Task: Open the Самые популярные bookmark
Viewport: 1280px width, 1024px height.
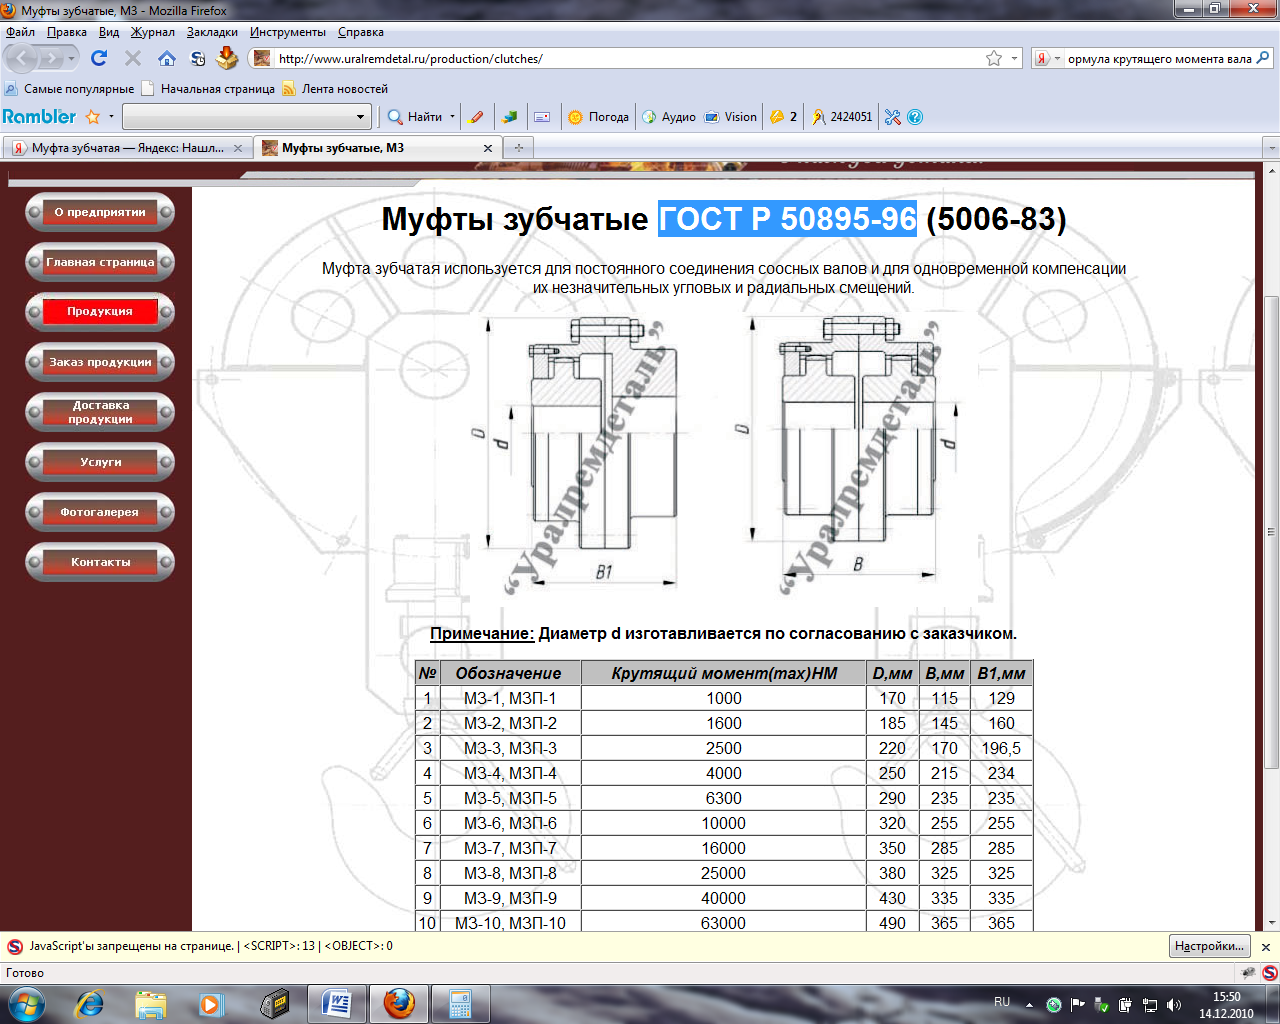Action: click(x=69, y=89)
